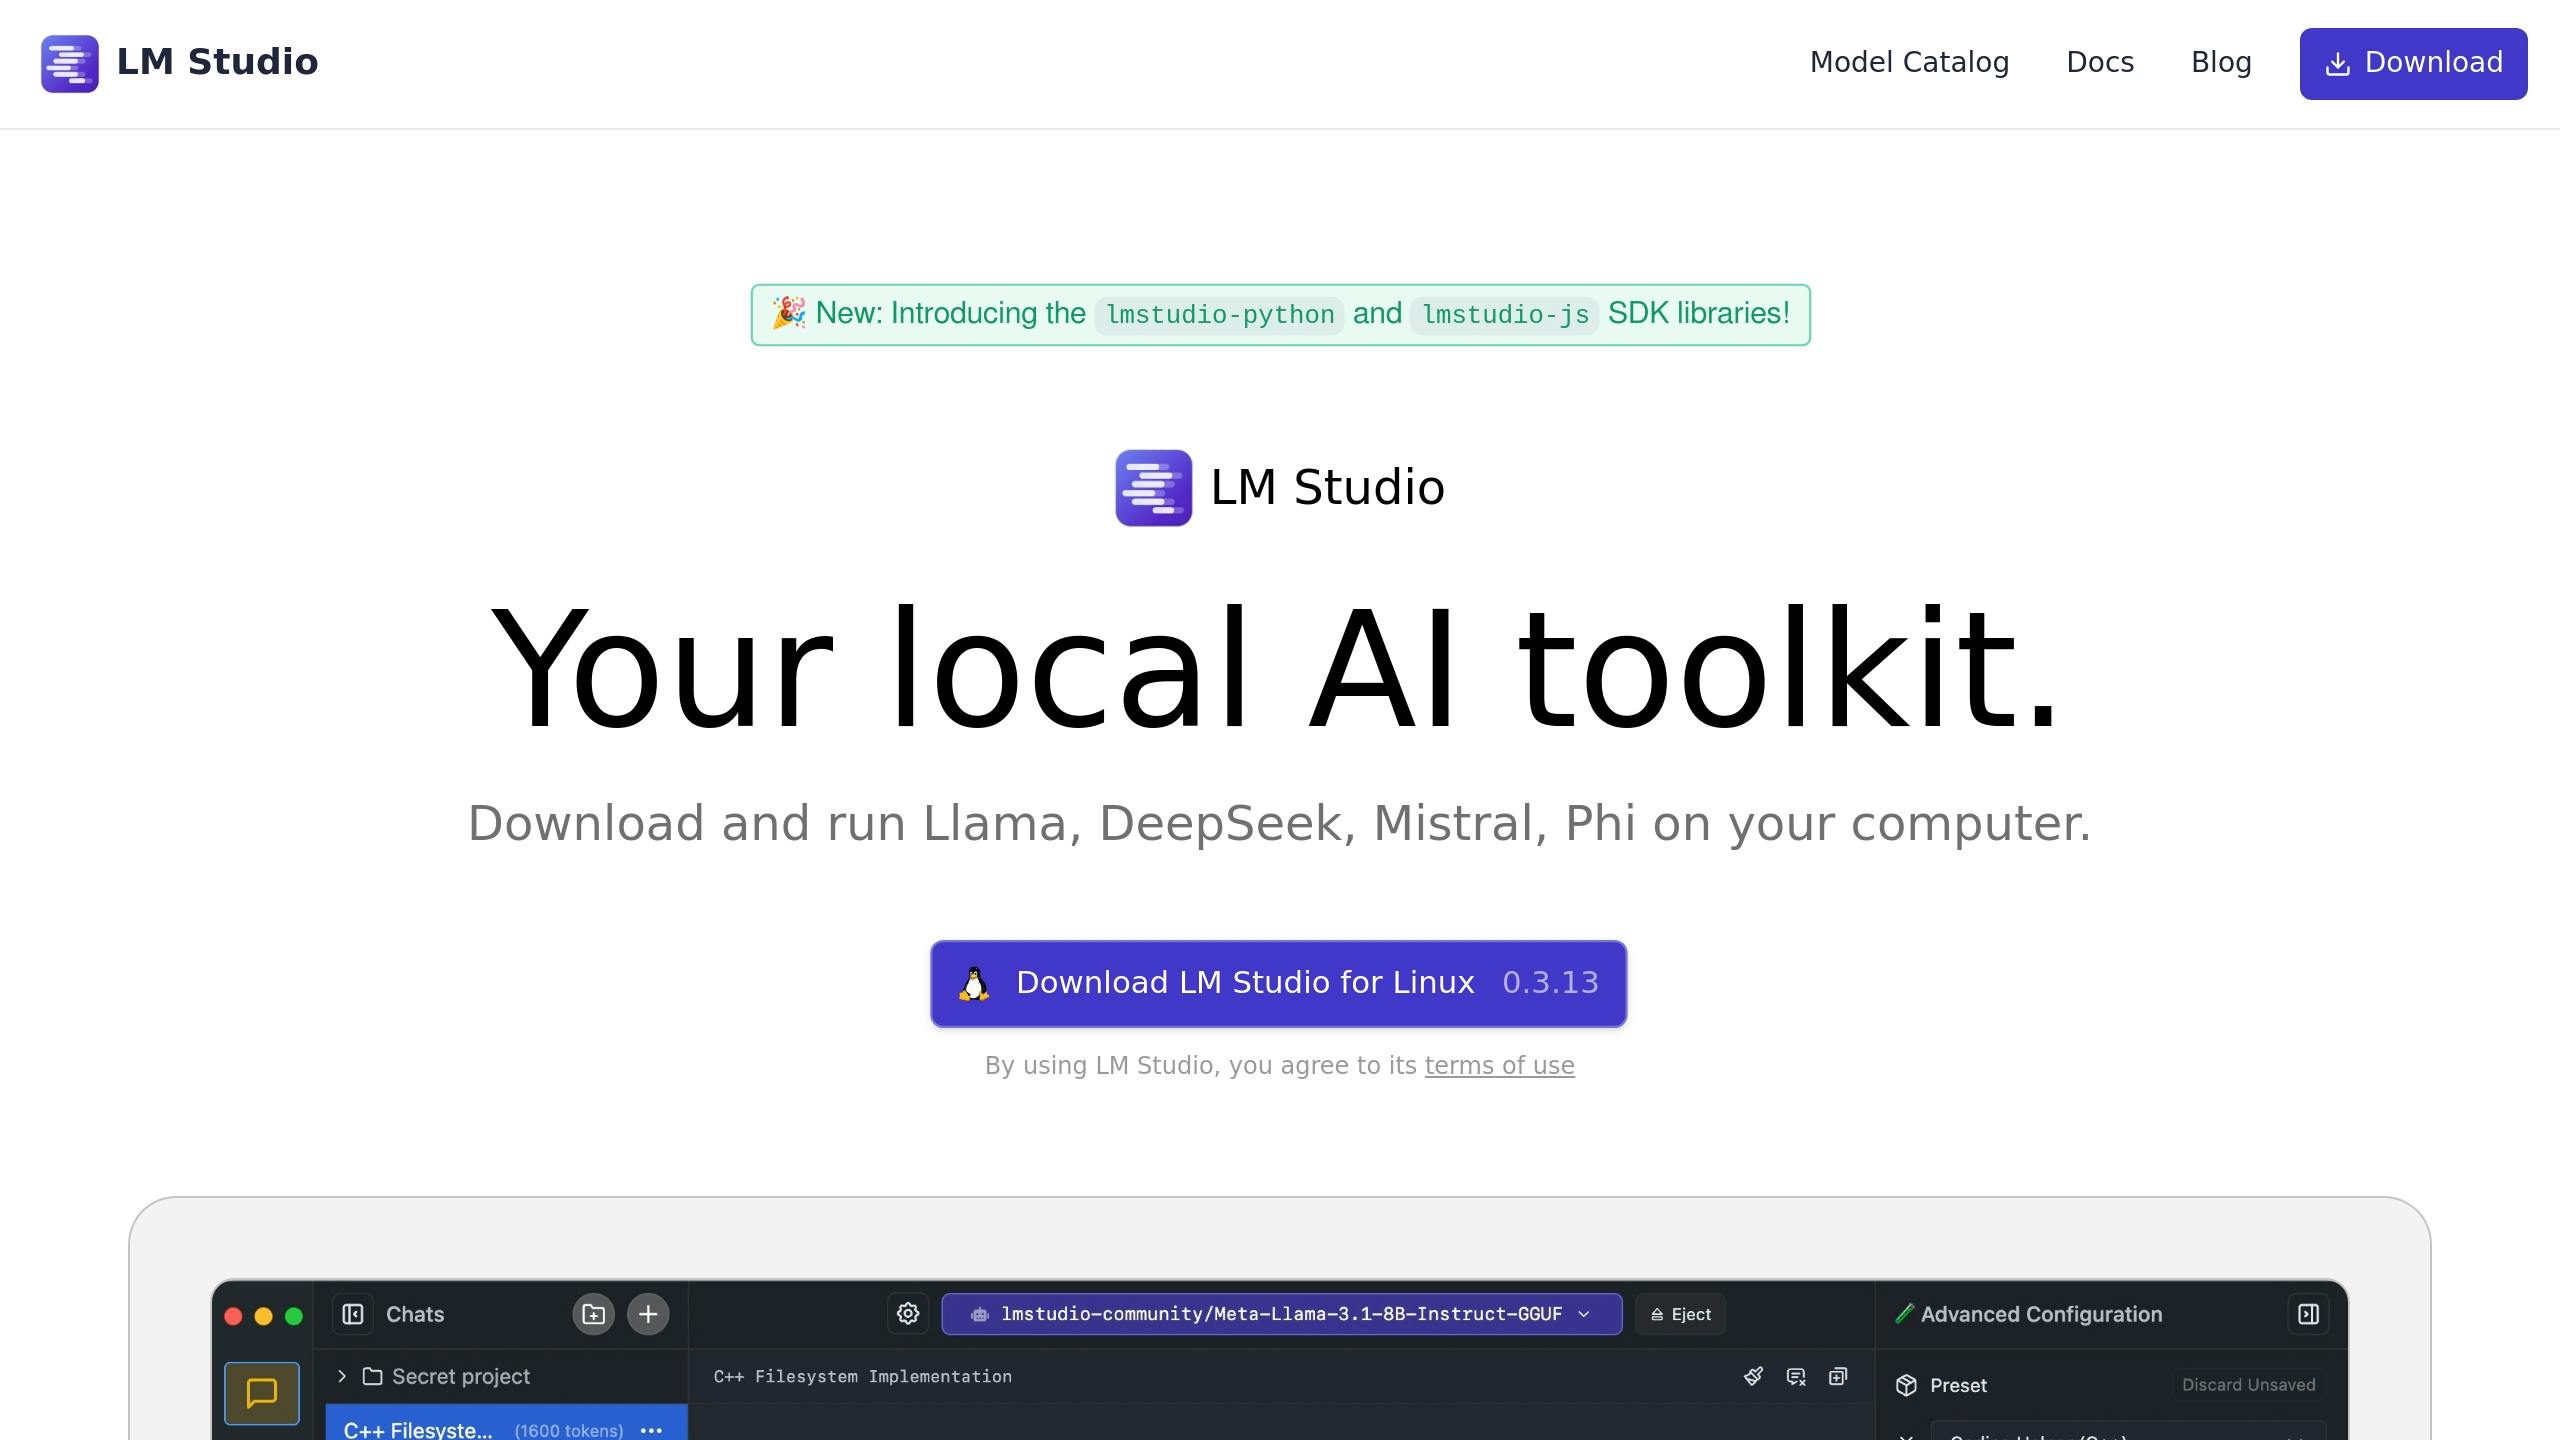
Task: Start a new chat using the plus icon
Action: [x=647, y=1314]
